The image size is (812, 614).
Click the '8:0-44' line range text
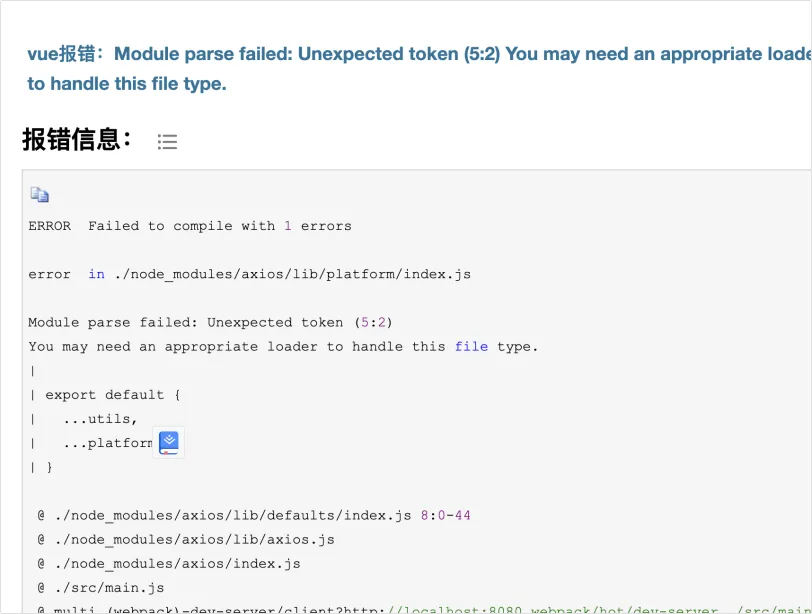coord(445,516)
